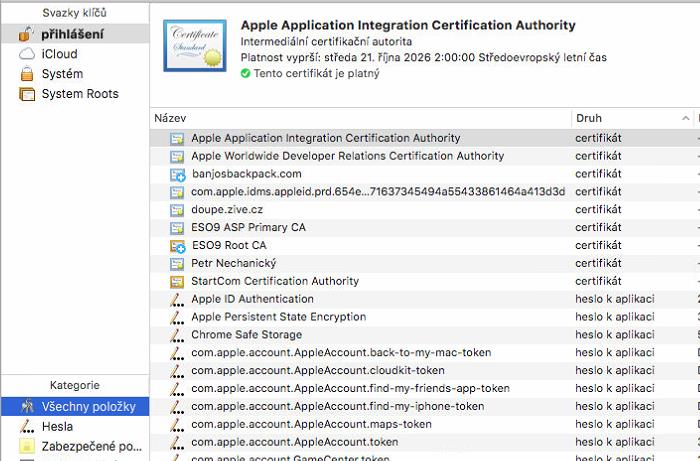Select the System Roots keychain
Screen dimensions: 700x461
[75, 94]
